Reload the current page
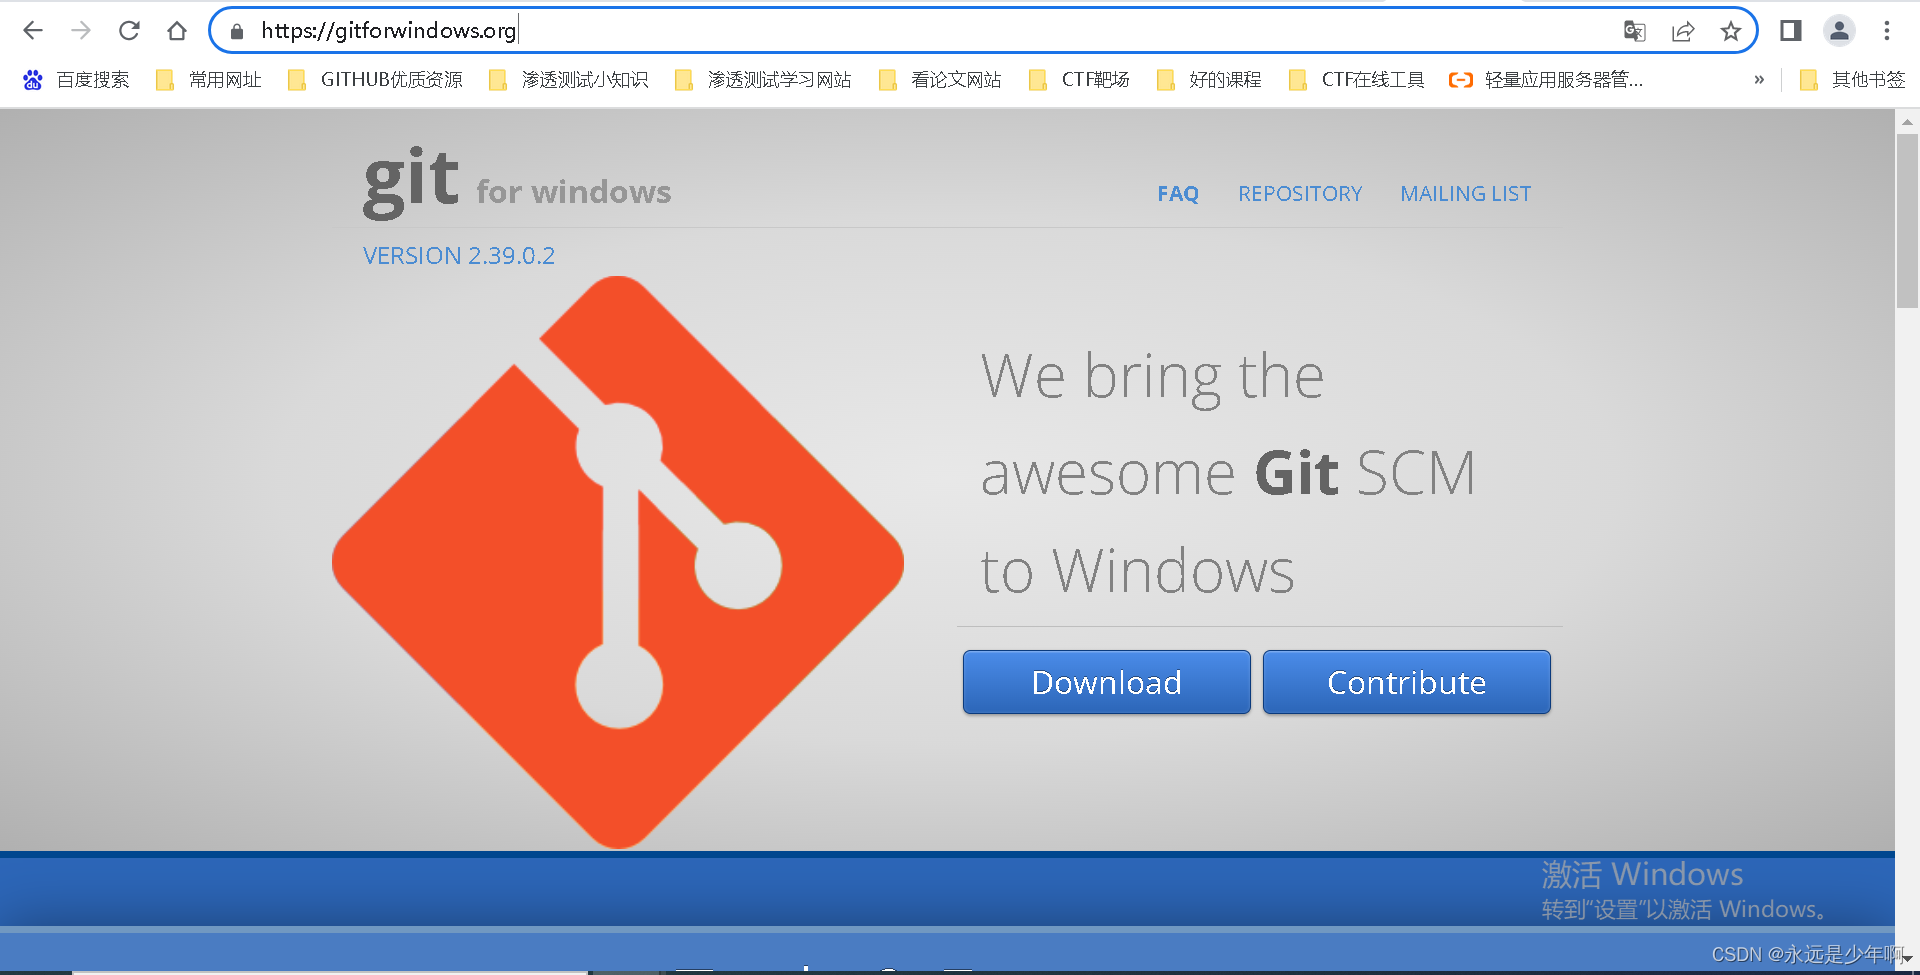This screenshot has height=975, width=1920. 129,30
